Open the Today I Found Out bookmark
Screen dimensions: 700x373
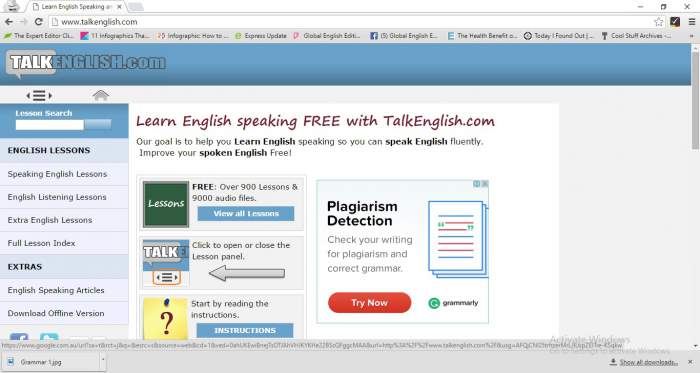pos(558,36)
